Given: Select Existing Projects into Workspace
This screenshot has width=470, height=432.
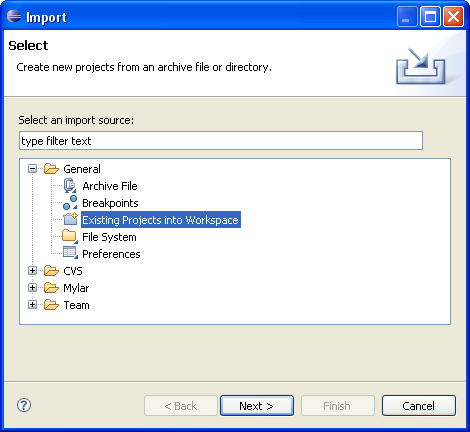Looking at the screenshot, I should 160,220.
